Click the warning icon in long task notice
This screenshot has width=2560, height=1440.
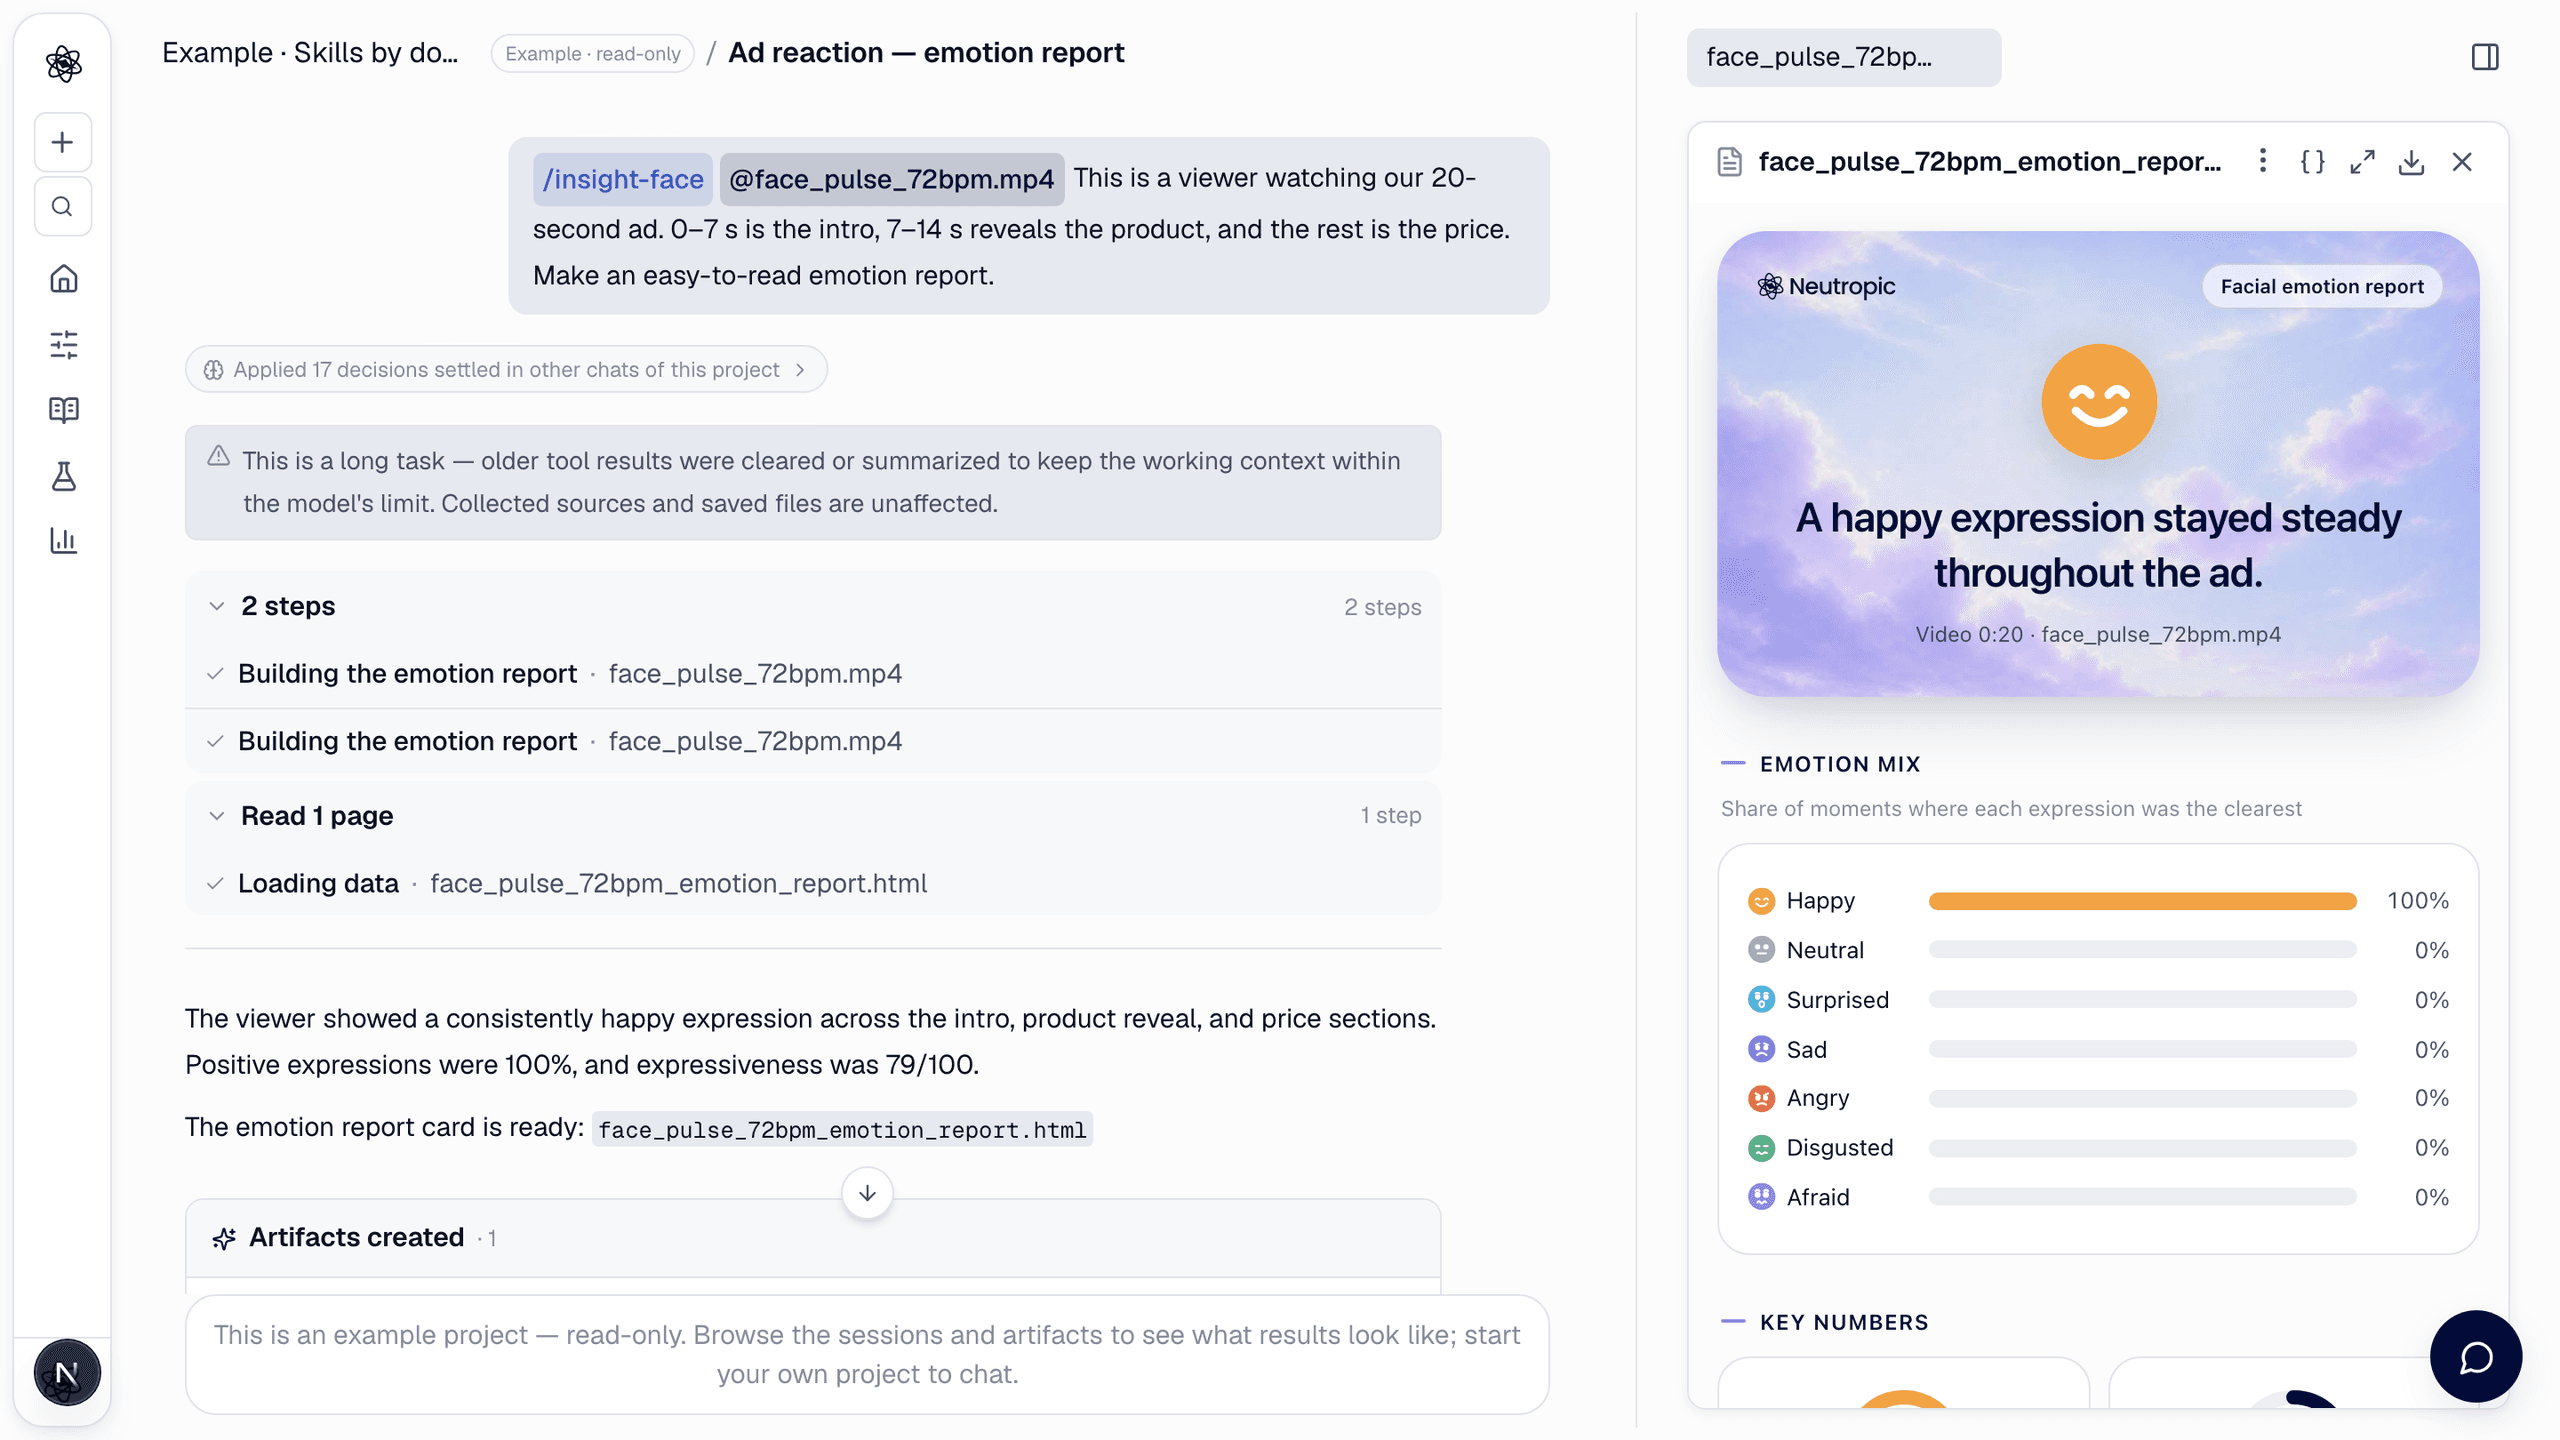(218, 457)
